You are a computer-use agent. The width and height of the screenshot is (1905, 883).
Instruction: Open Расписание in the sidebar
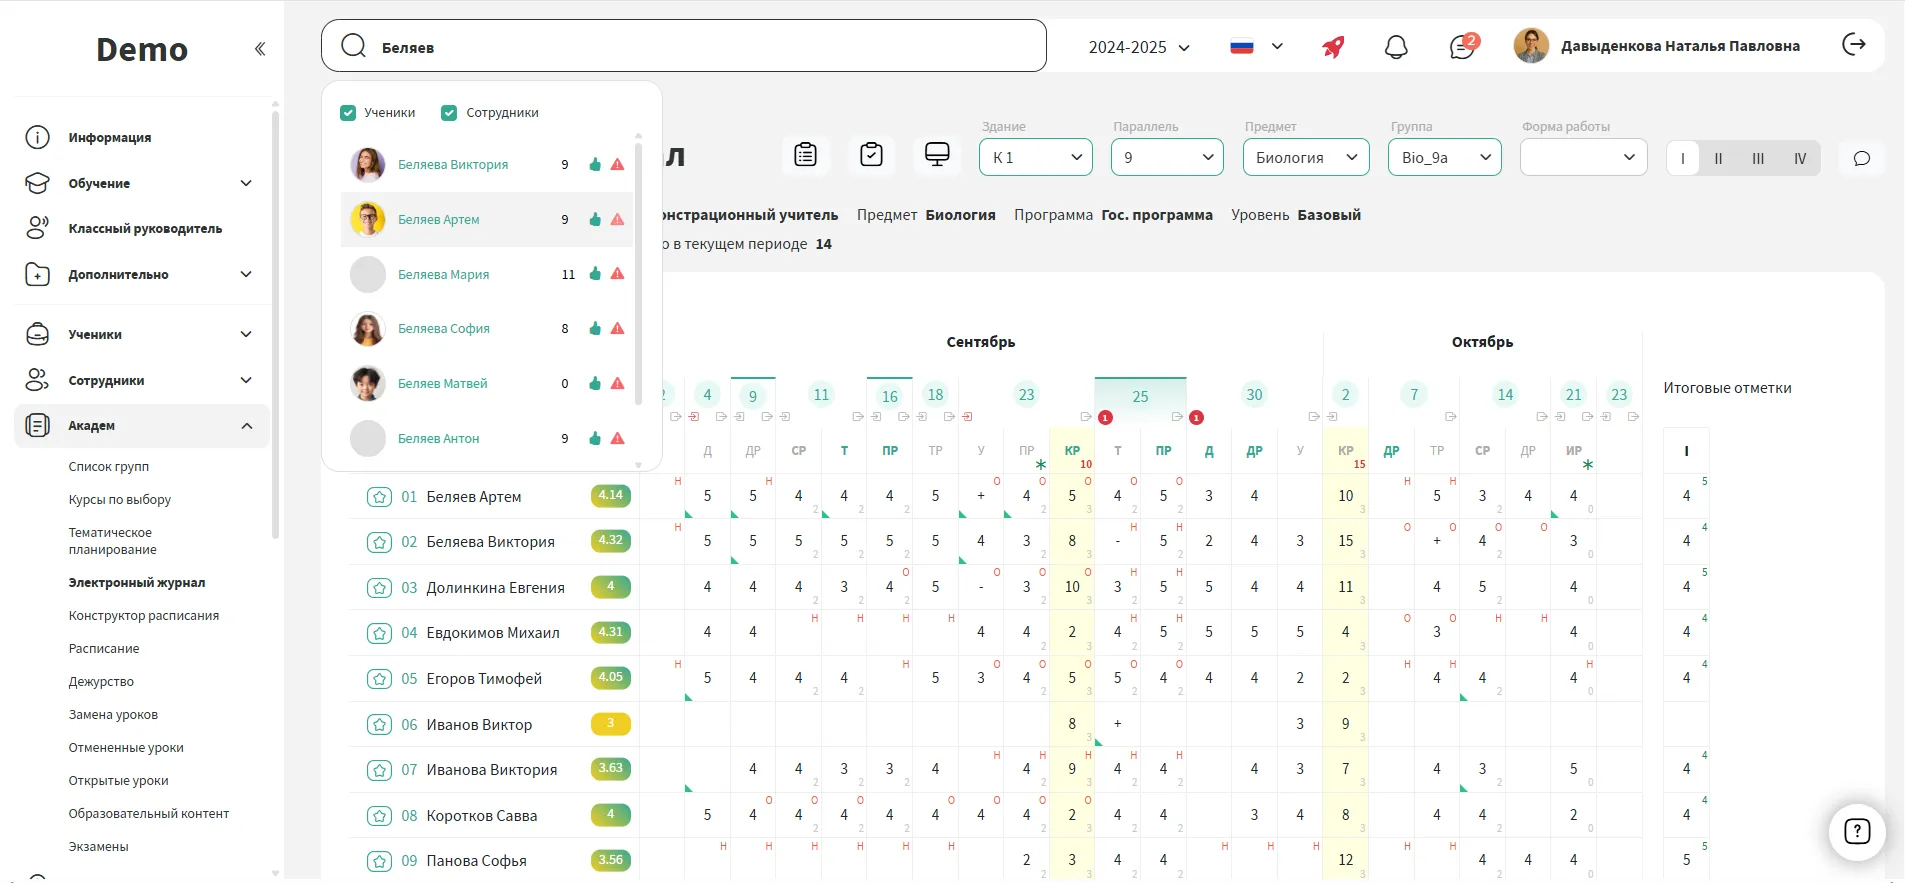[104, 648]
